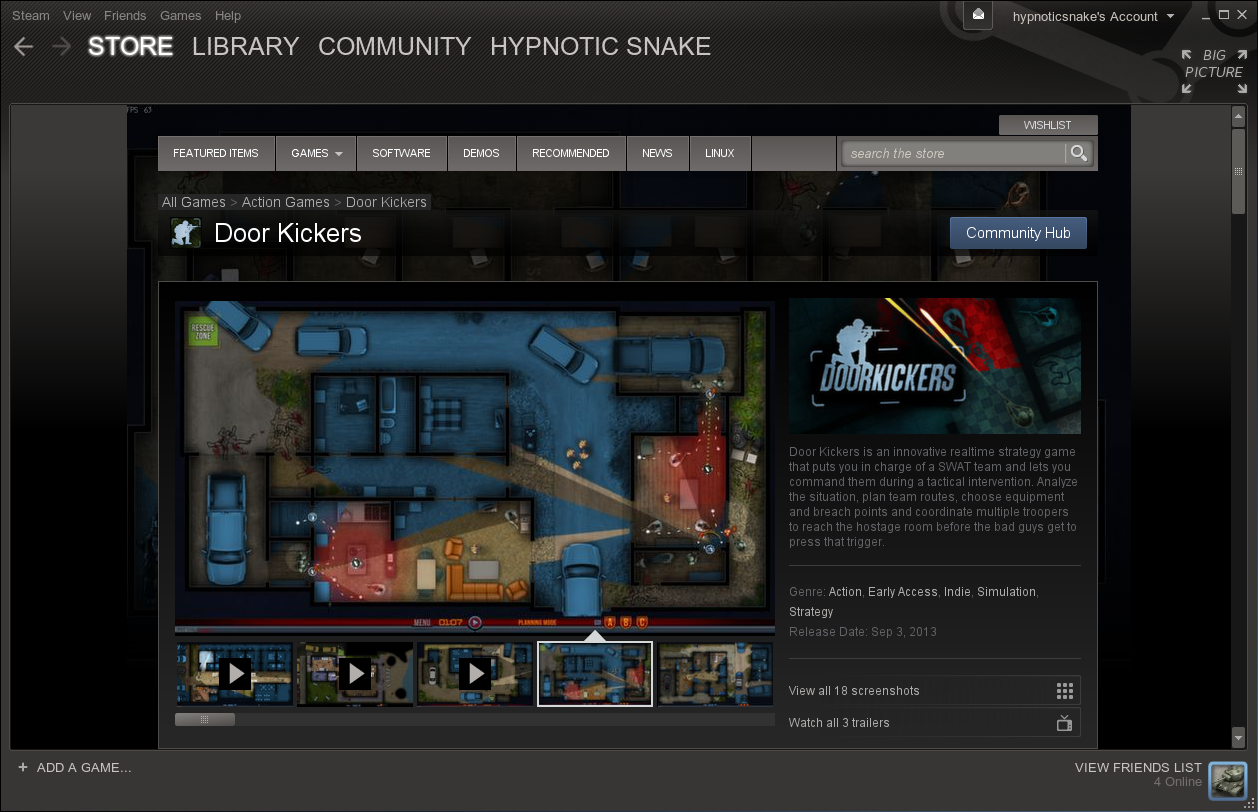Viewport: 1258px width, 812px height.
Task: Click the plus icon beside Add a Game
Action: (x=23, y=768)
